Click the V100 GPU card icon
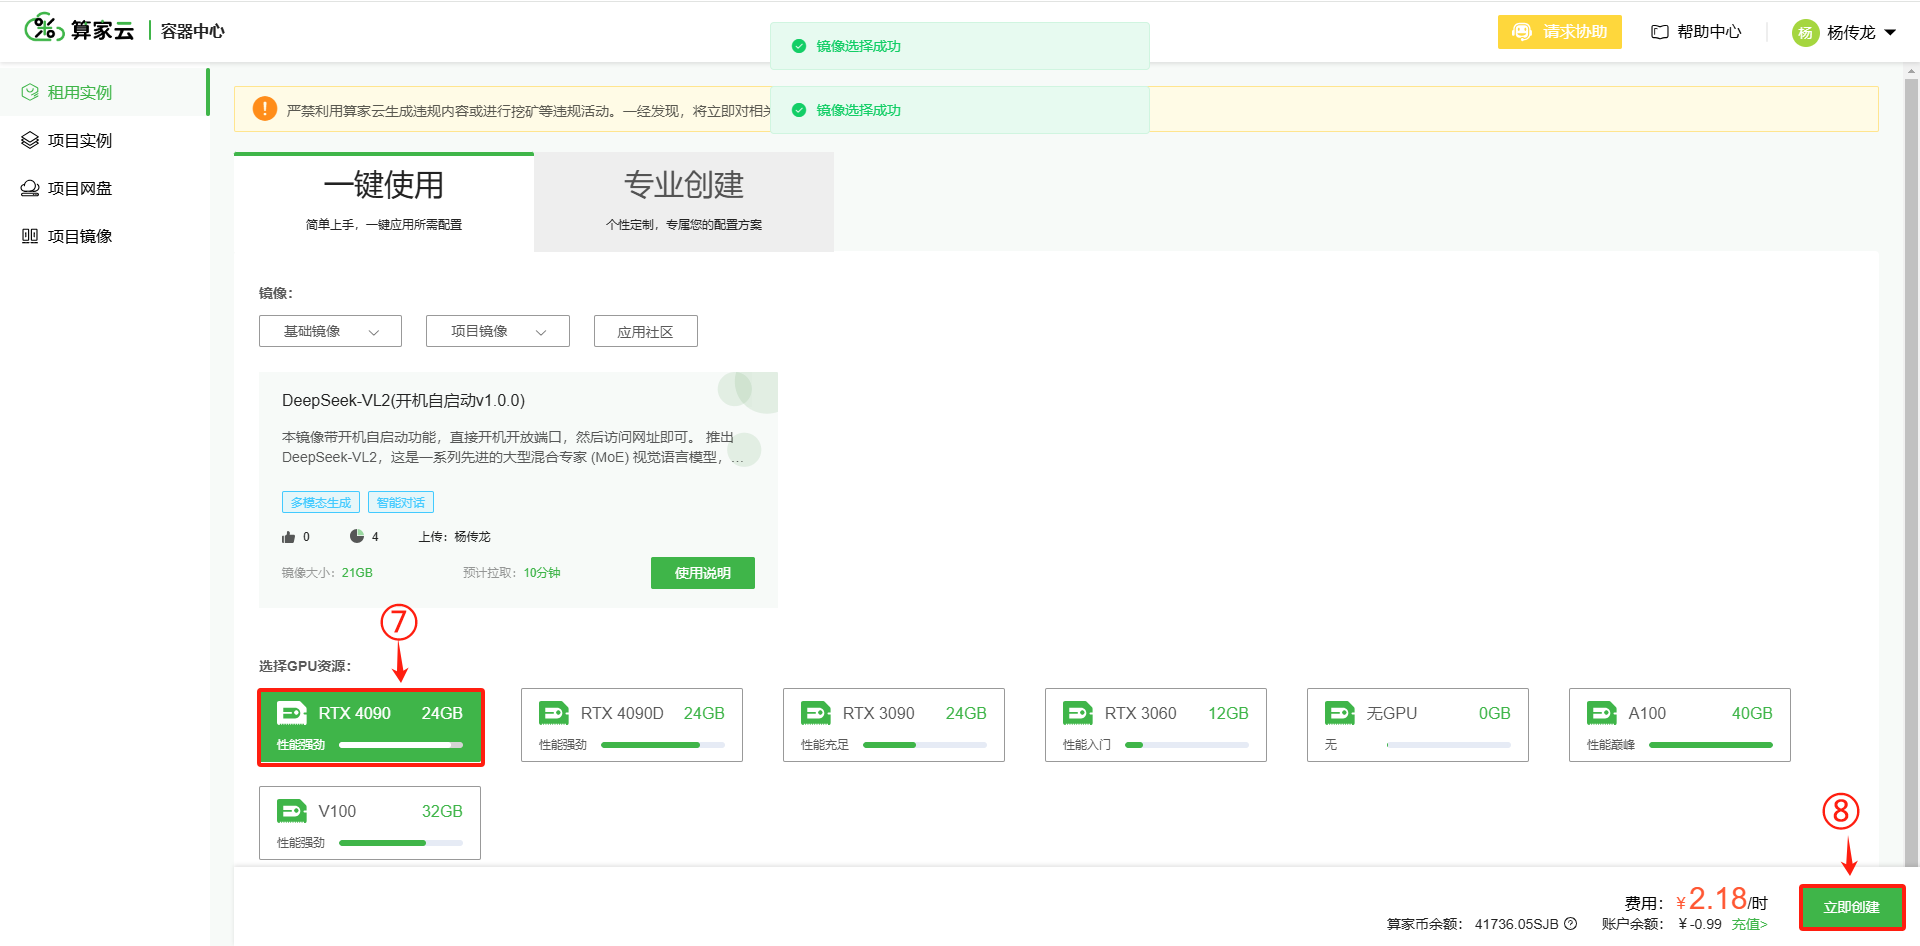This screenshot has height=946, width=1920. click(292, 811)
